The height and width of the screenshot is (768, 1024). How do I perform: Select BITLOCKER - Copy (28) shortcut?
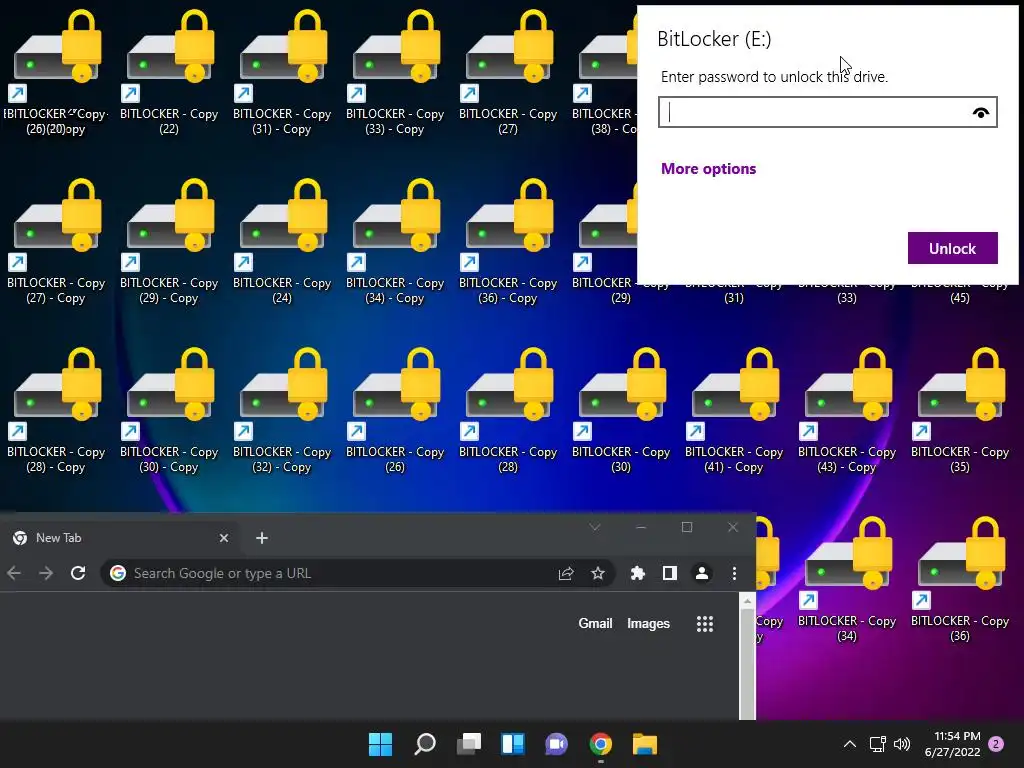click(x=508, y=410)
